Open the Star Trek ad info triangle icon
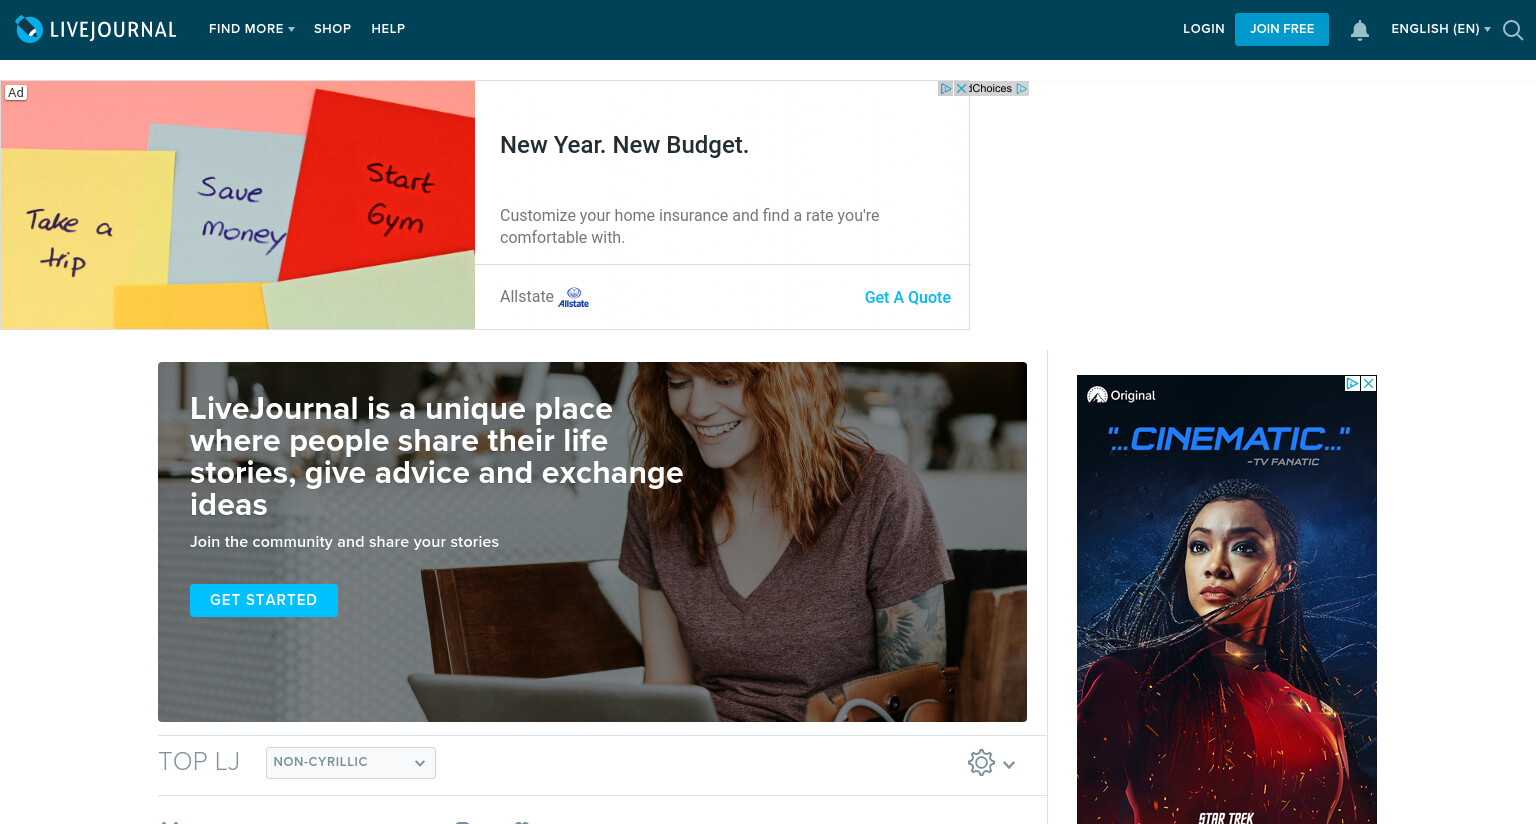The image size is (1536, 824). click(1353, 383)
